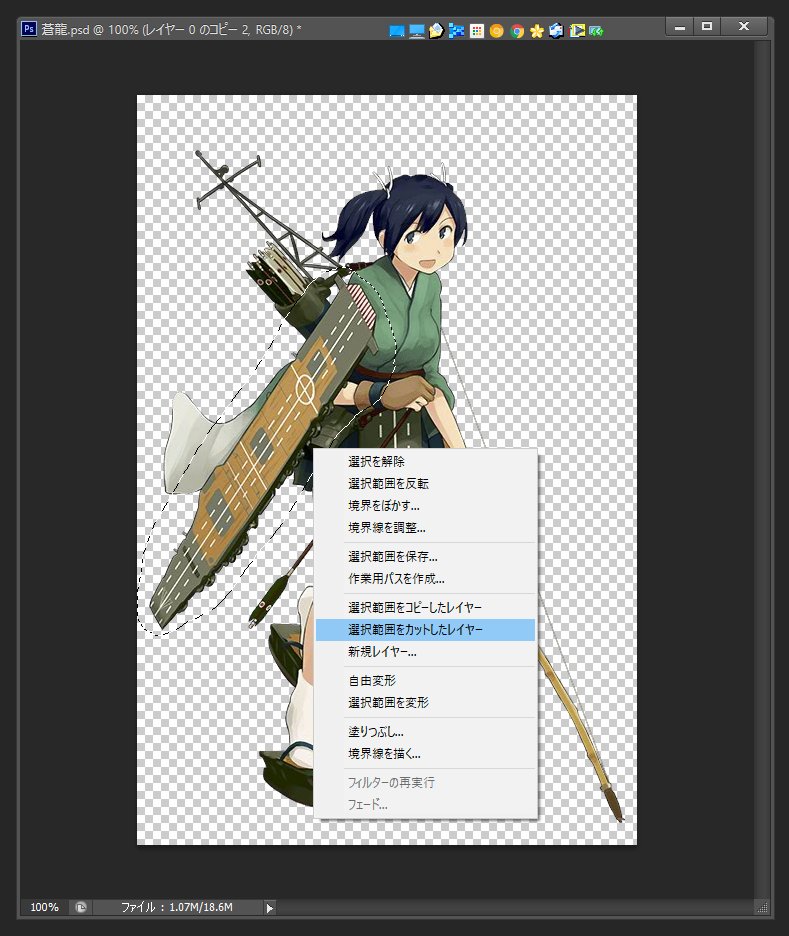Minimize the 蒼龍.psd document window
The image size is (789, 936).
click(x=680, y=27)
